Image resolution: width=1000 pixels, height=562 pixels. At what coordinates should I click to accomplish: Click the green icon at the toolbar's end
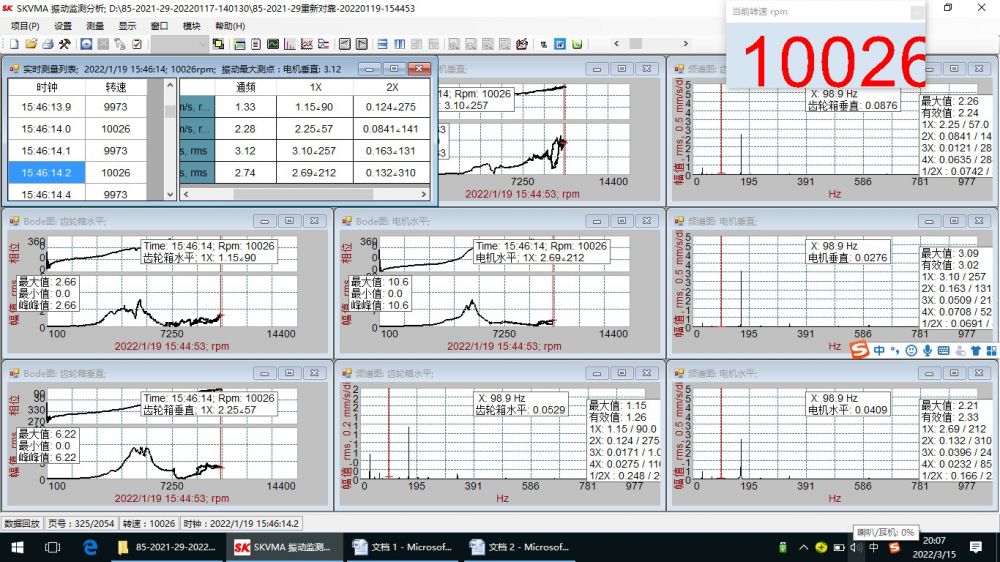pos(577,44)
